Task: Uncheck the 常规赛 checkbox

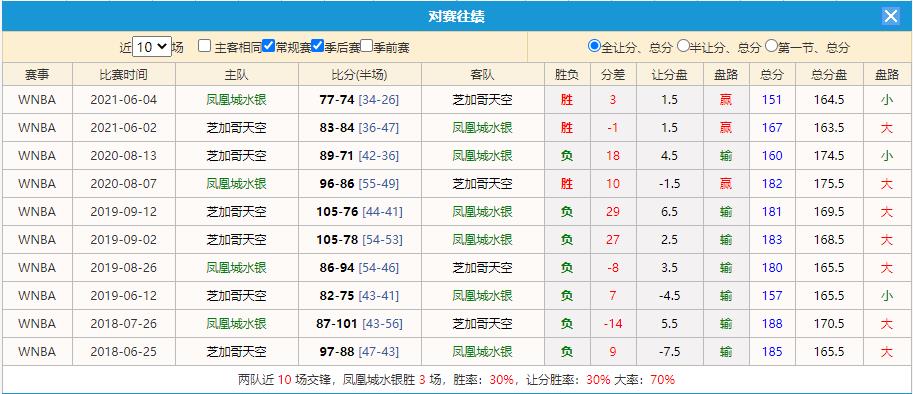Action: click(268, 46)
